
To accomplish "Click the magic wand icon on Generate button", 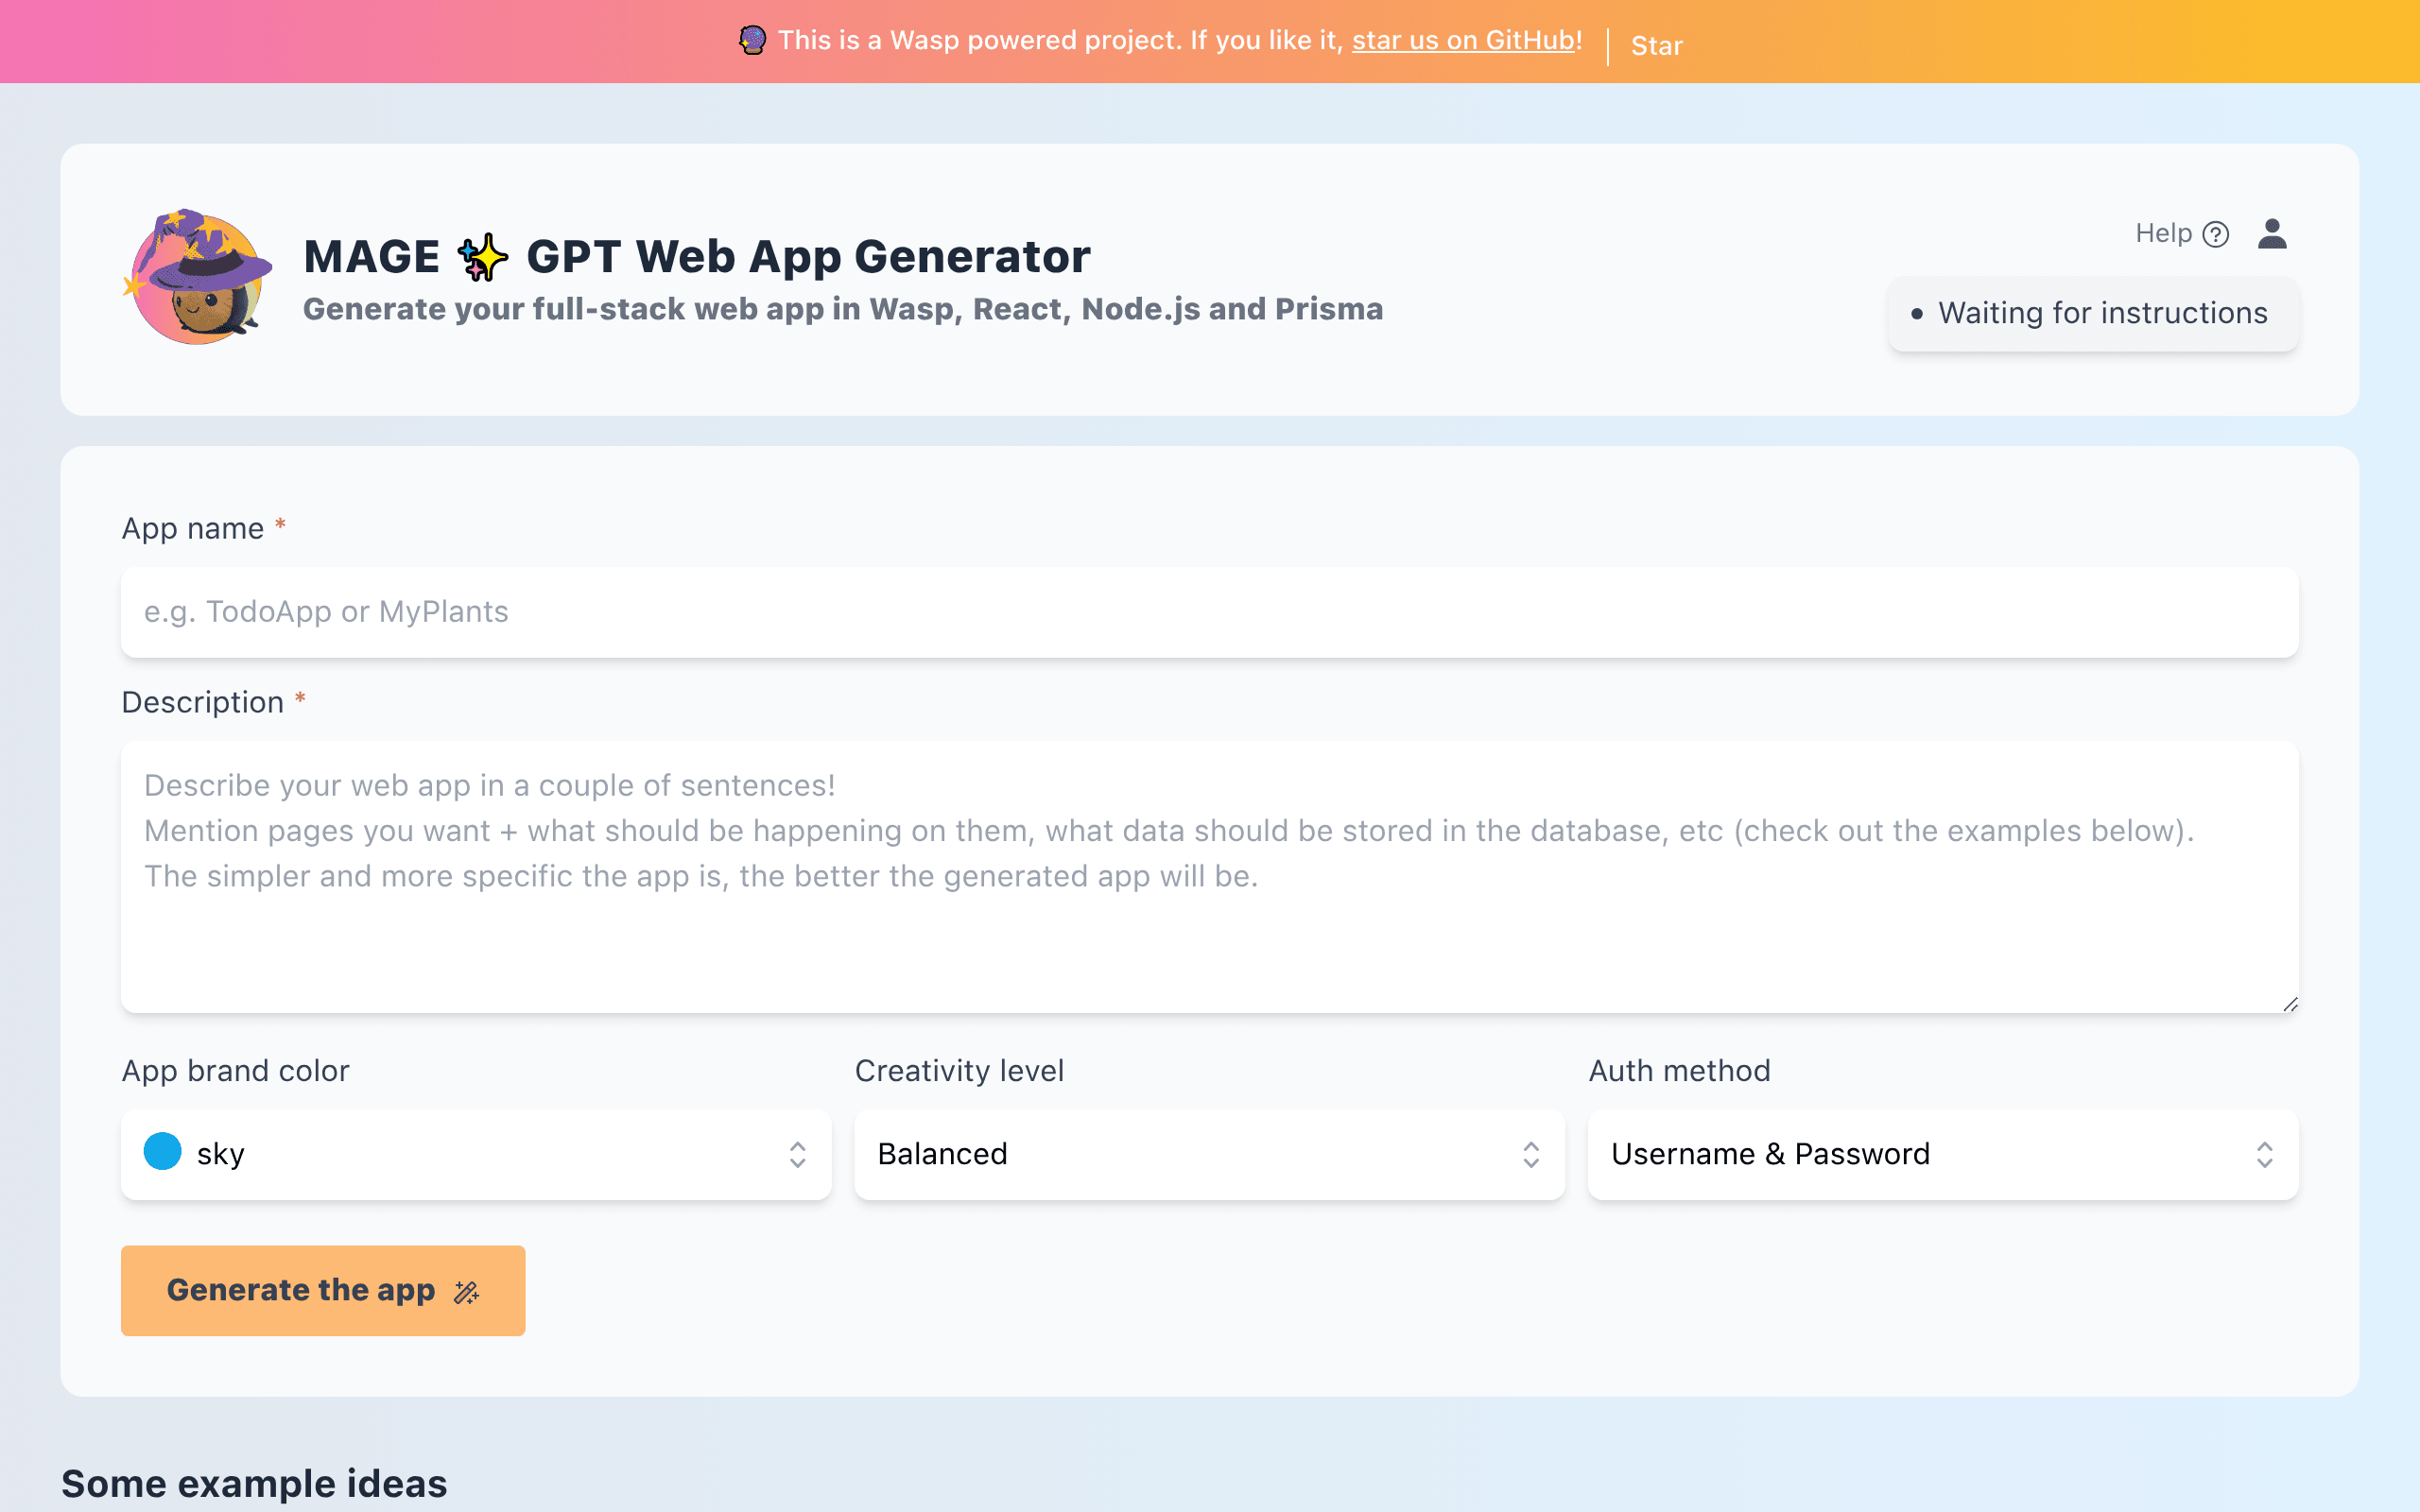I will tap(466, 1292).
